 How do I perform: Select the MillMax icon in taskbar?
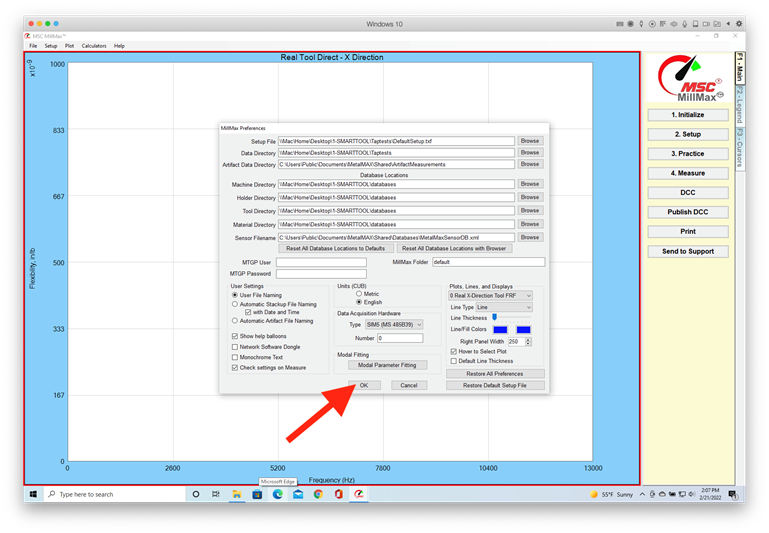tap(359, 494)
